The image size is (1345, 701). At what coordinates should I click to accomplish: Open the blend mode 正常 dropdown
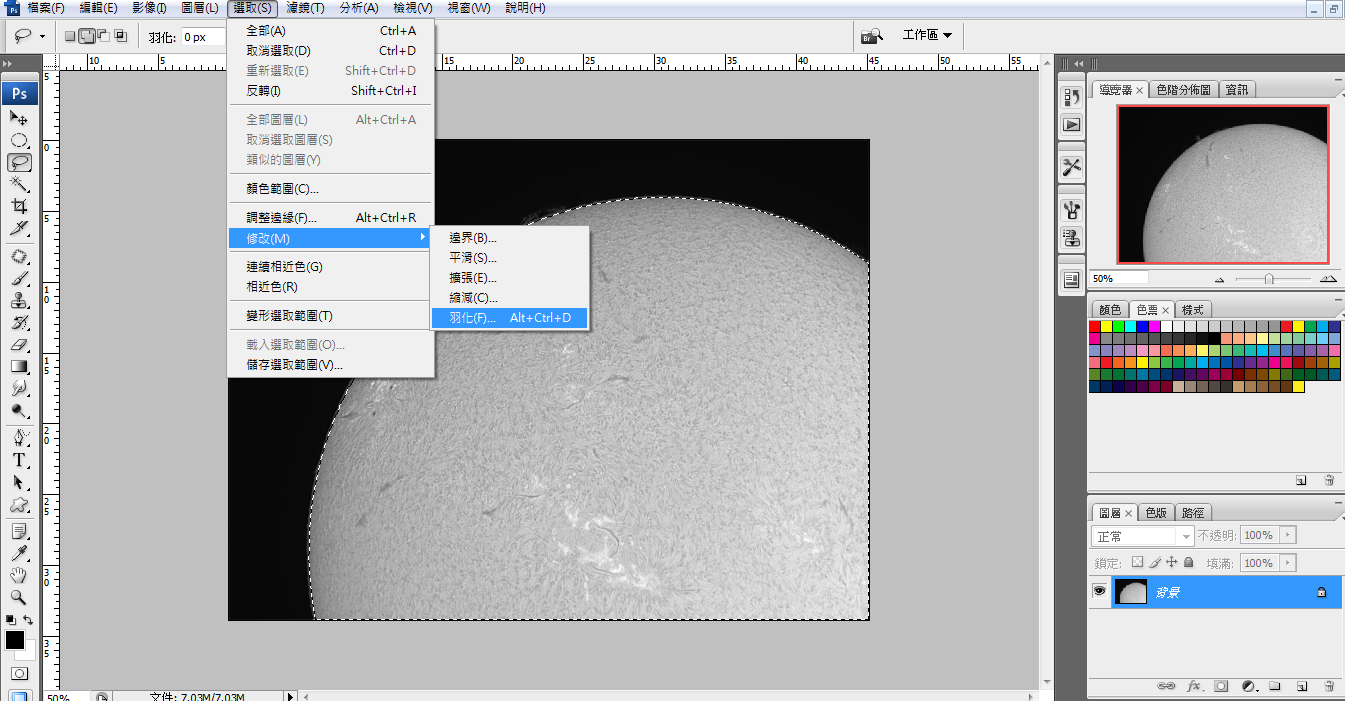(1142, 536)
